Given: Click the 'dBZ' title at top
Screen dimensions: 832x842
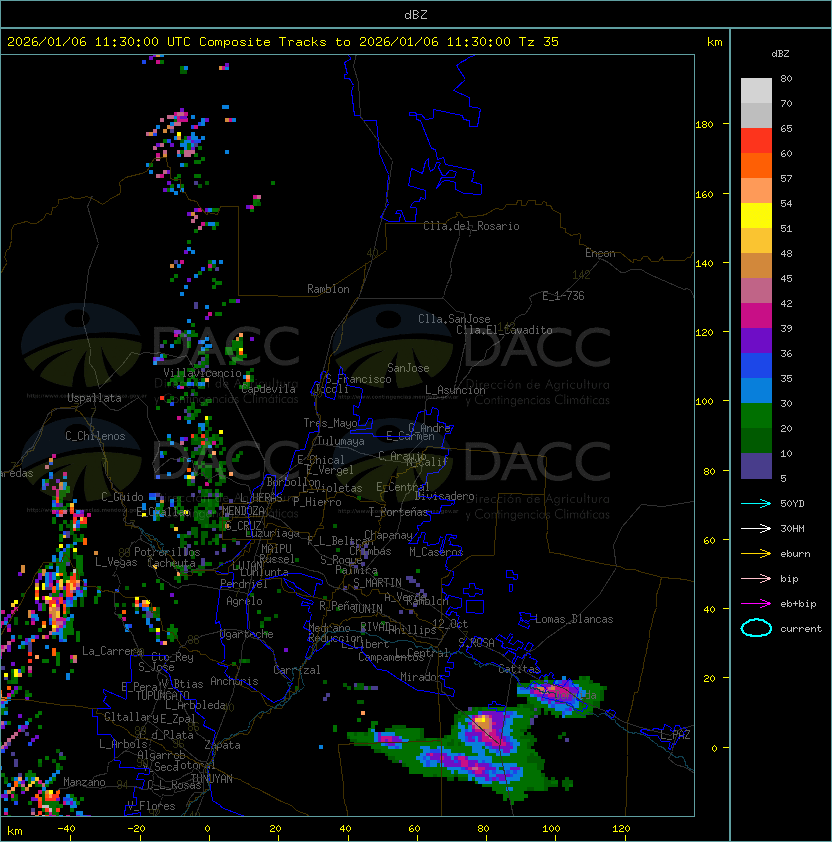Looking at the screenshot, I should point(416,14).
